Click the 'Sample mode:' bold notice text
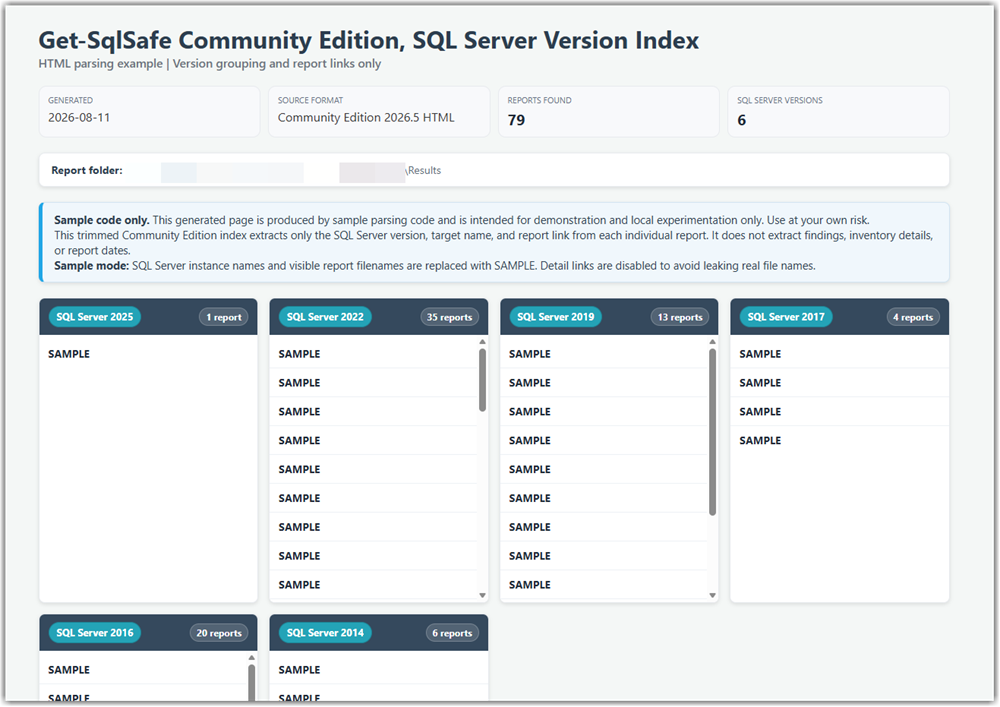The height and width of the screenshot is (707, 1000). pyautogui.click(x=91, y=266)
